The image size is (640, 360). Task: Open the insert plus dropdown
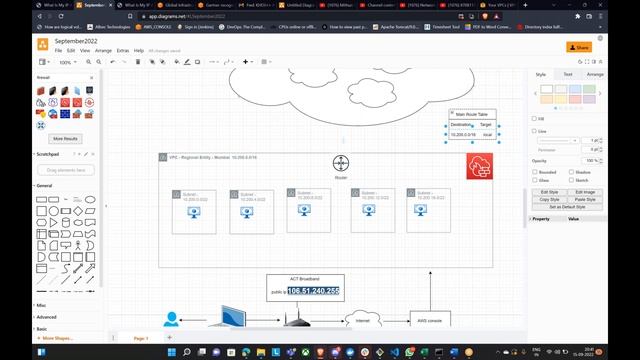[x=248, y=62]
